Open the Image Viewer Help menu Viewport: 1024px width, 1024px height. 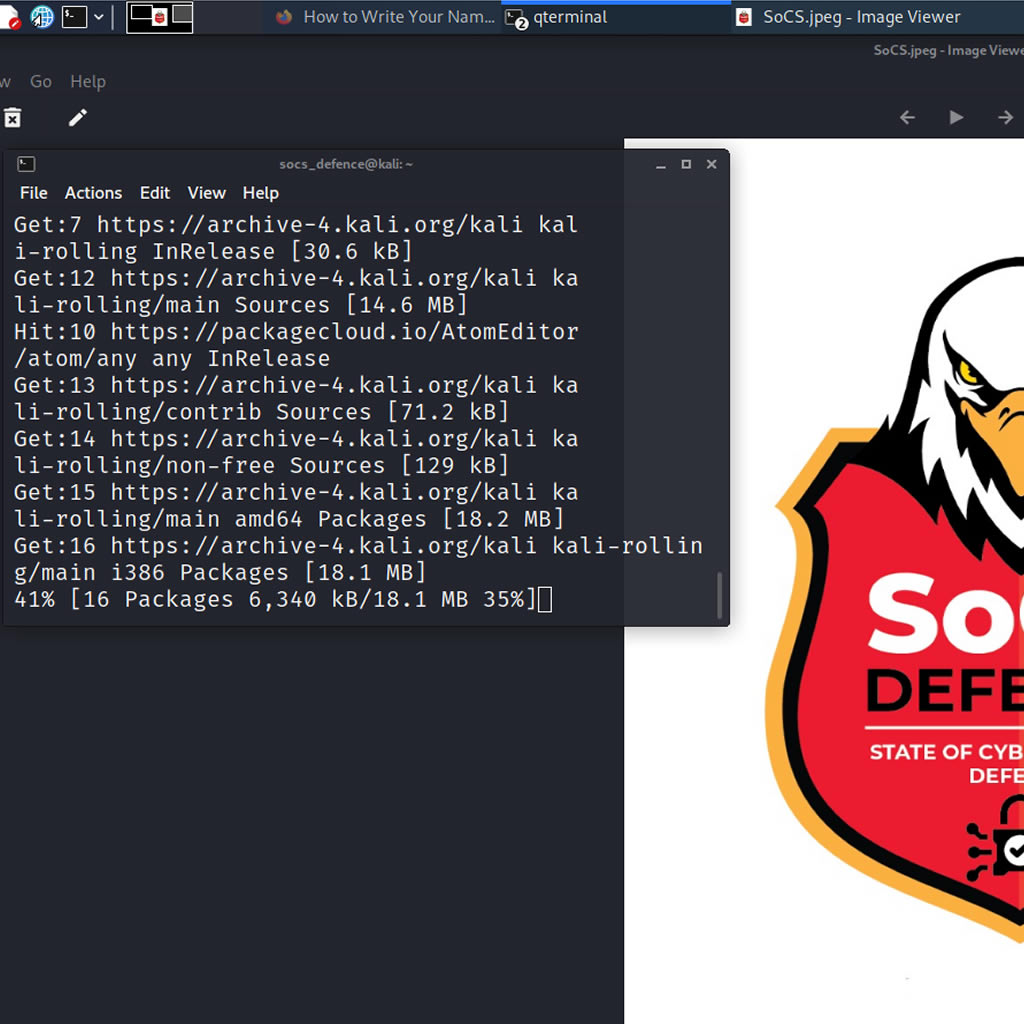pyautogui.click(x=87, y=82)
